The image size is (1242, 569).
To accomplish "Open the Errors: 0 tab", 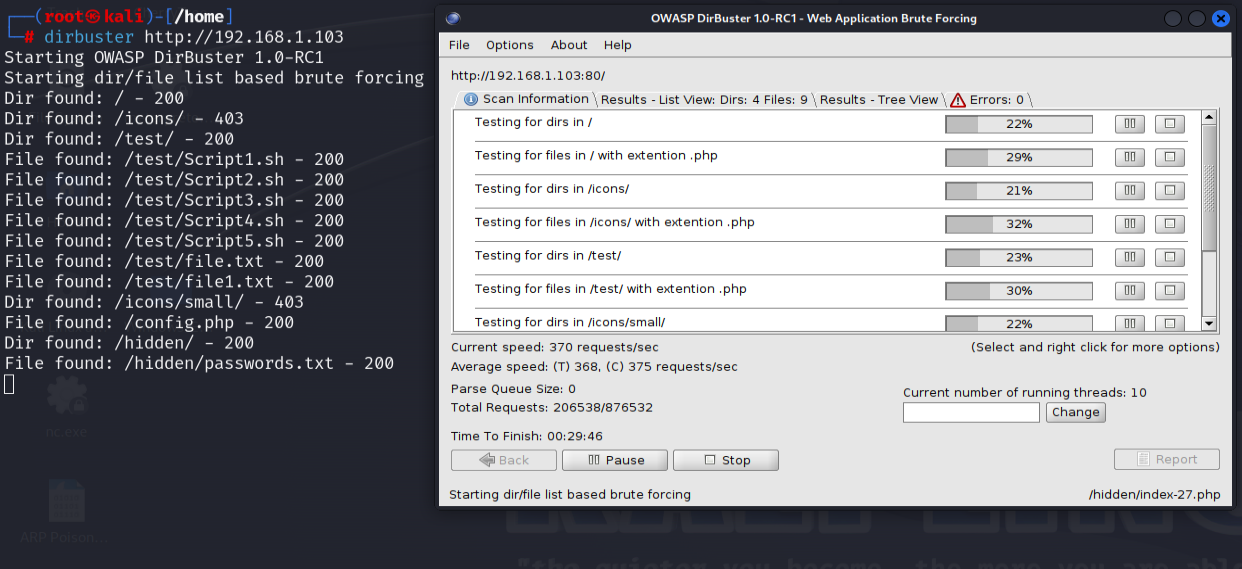I will [987, 100].
